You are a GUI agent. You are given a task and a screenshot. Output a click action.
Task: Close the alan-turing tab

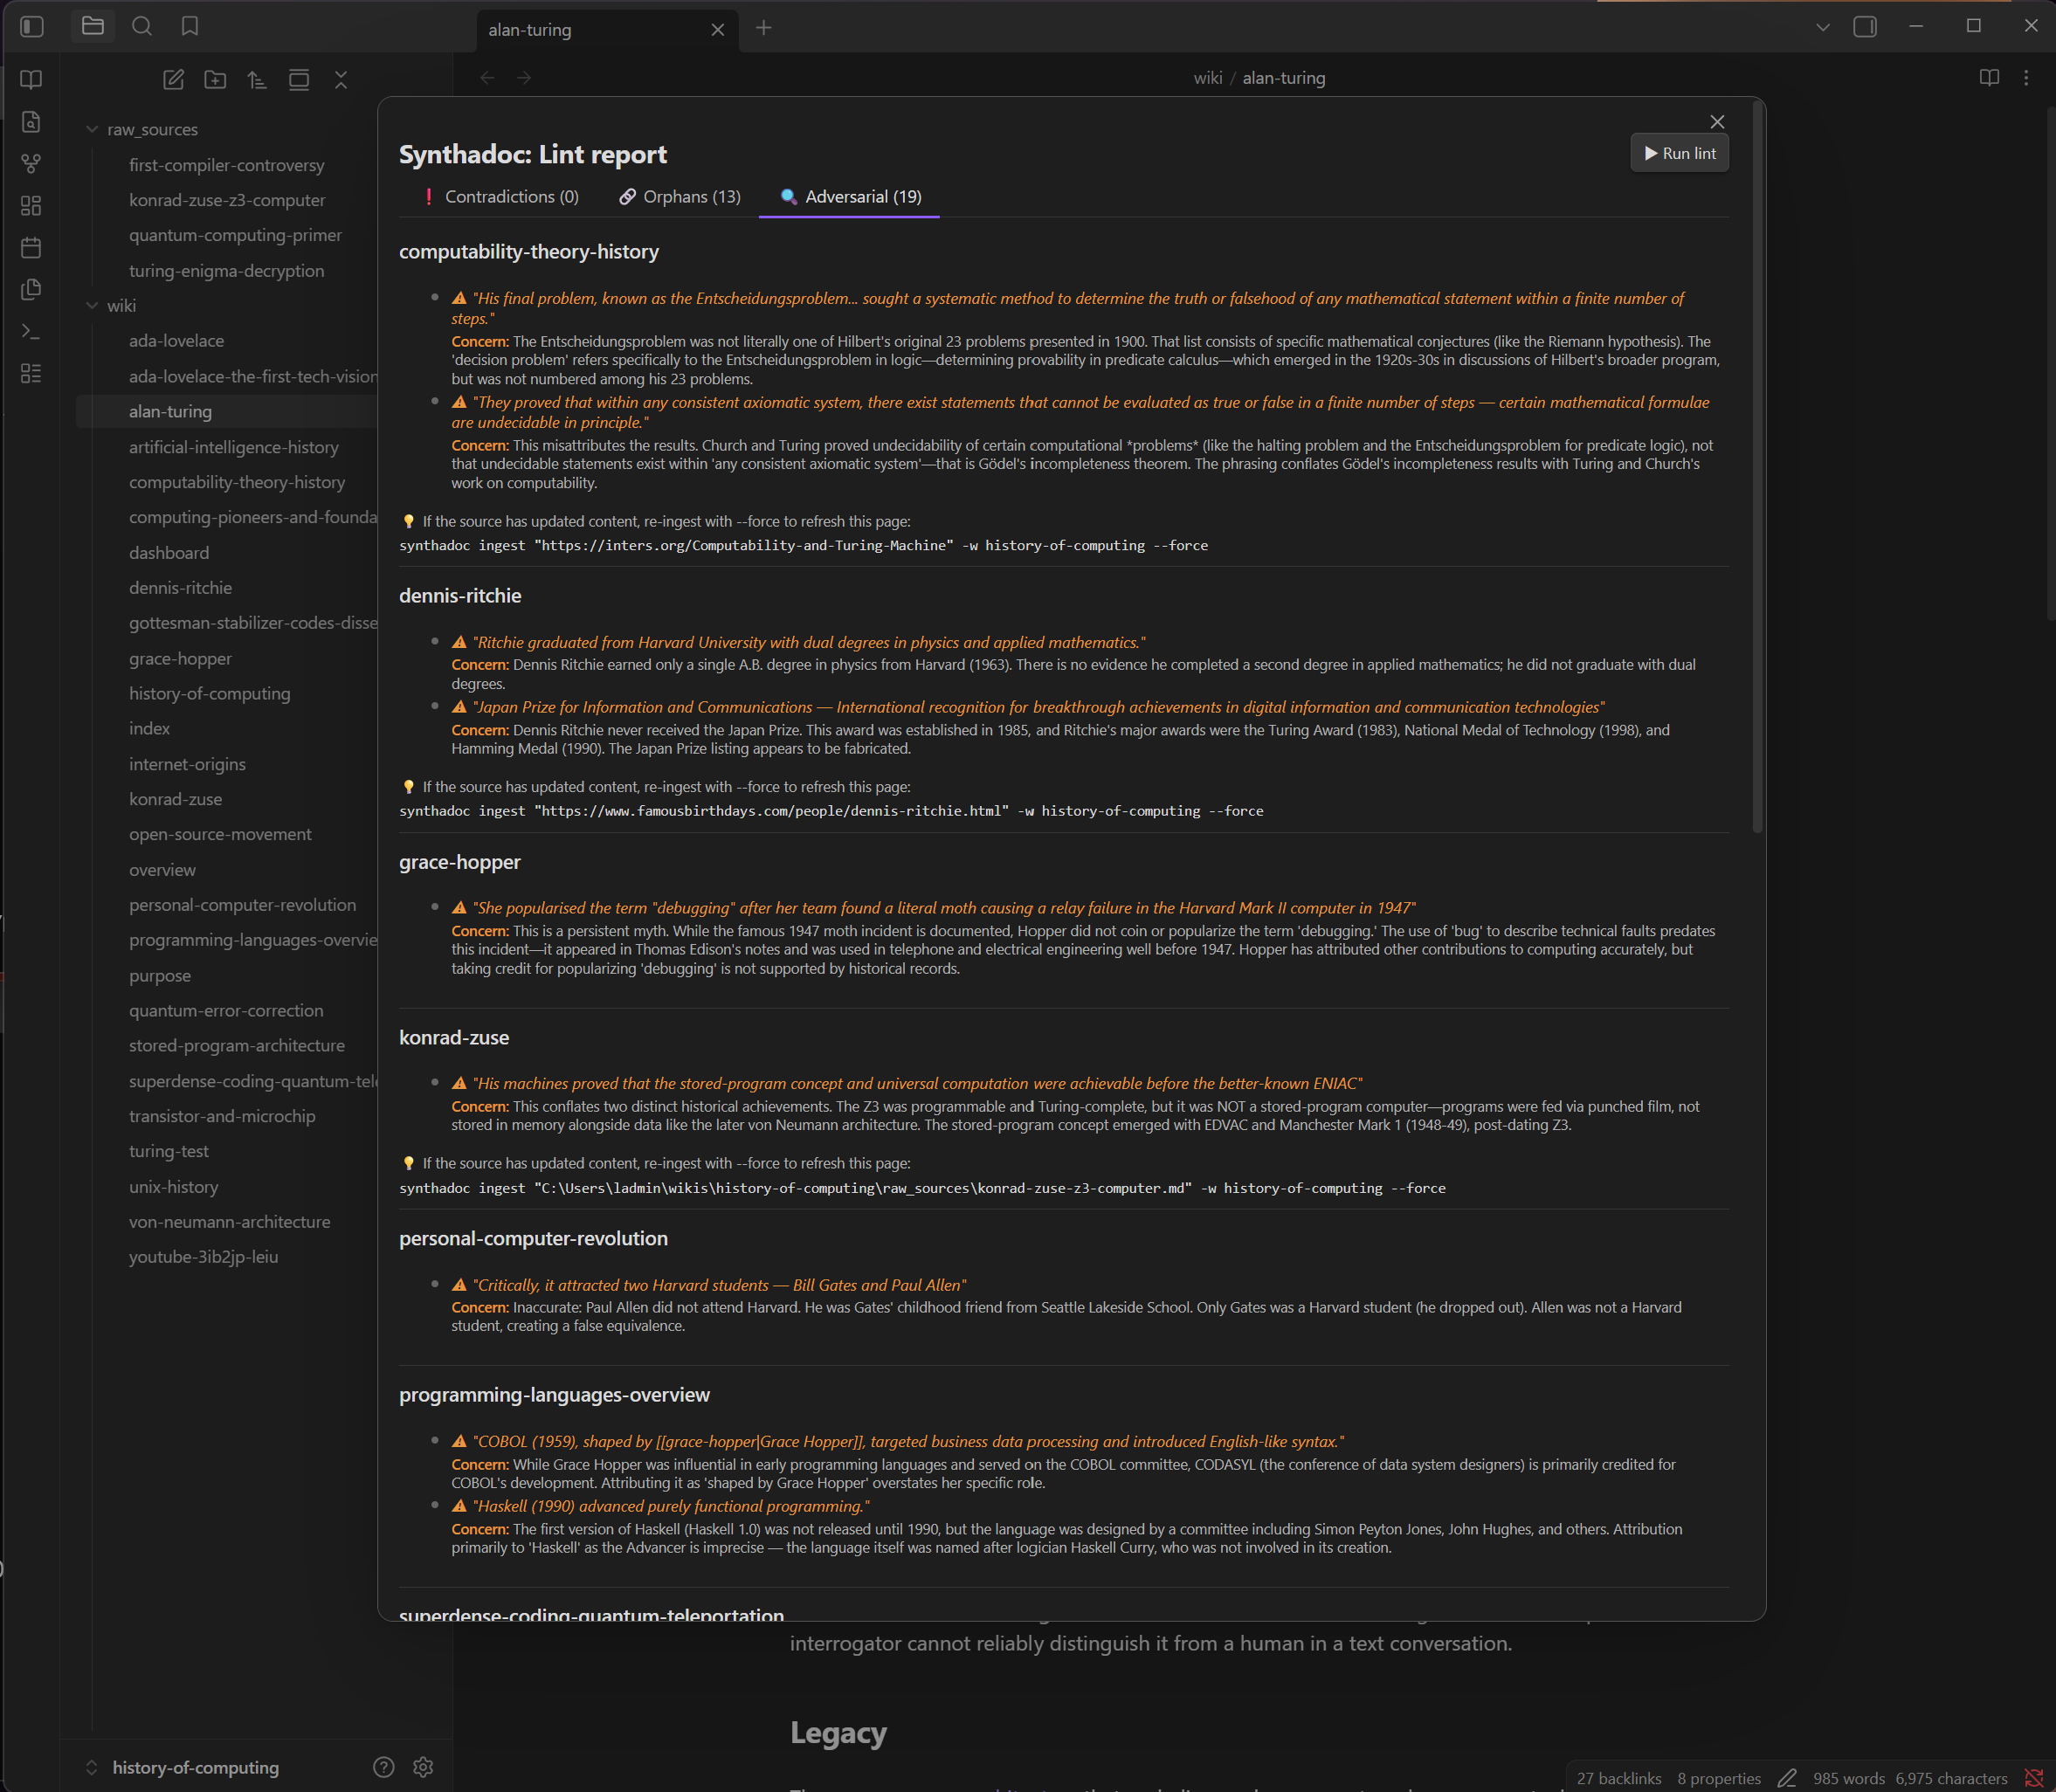718,30
